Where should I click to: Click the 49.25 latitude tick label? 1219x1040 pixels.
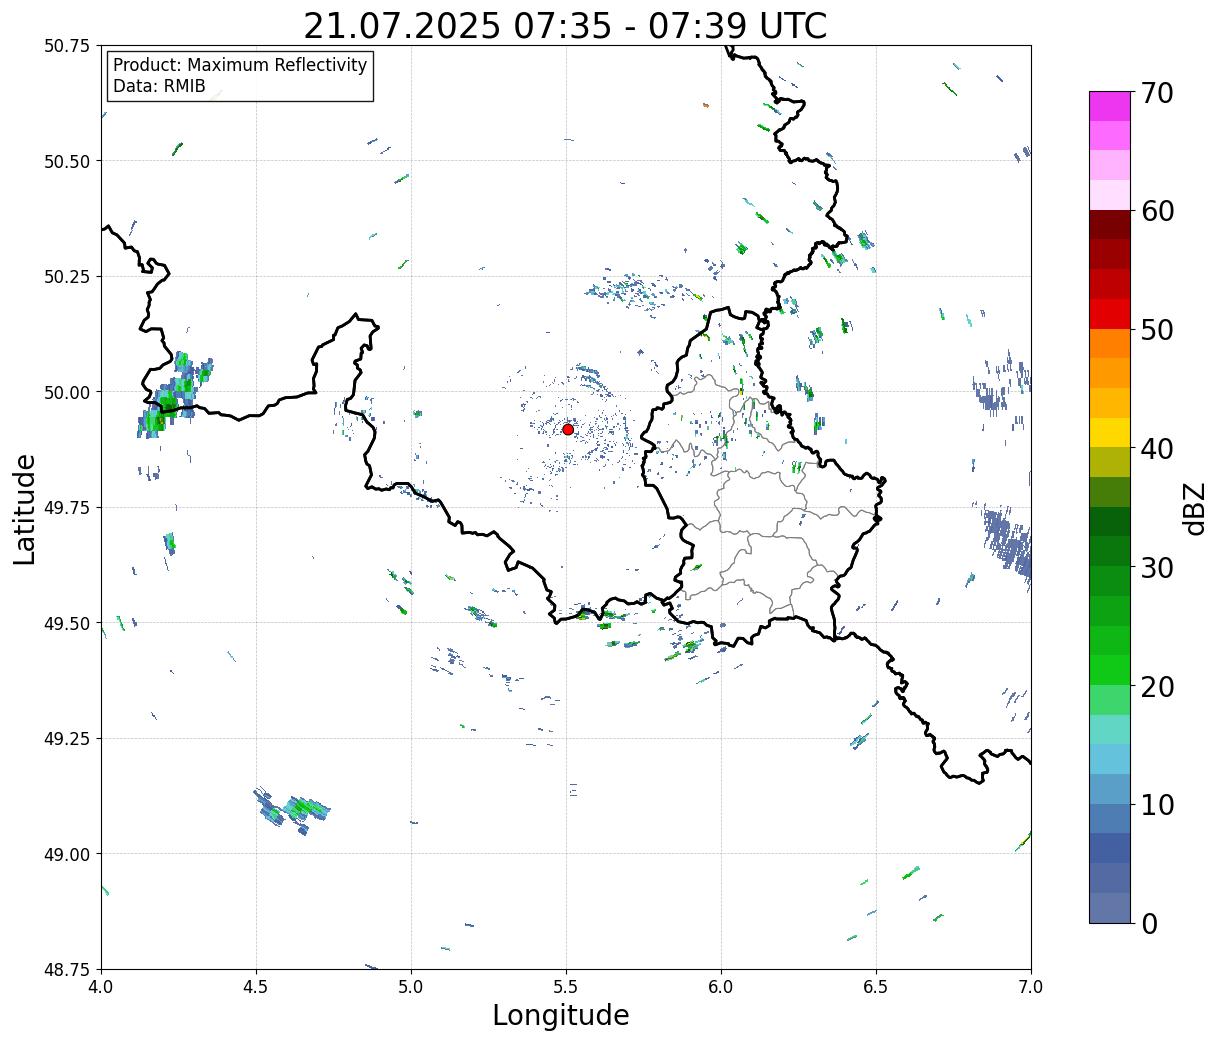tap(67, 739)
